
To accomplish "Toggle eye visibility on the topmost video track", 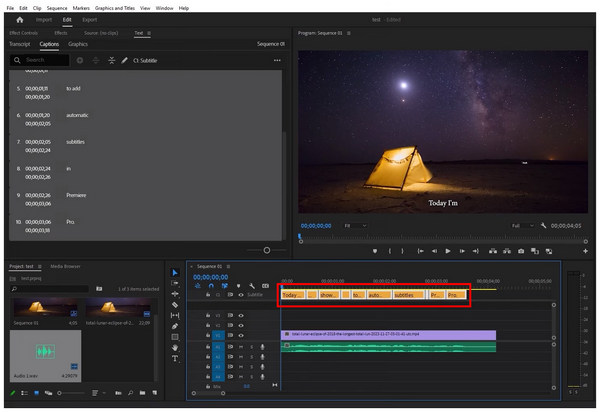I will point(241,316).
